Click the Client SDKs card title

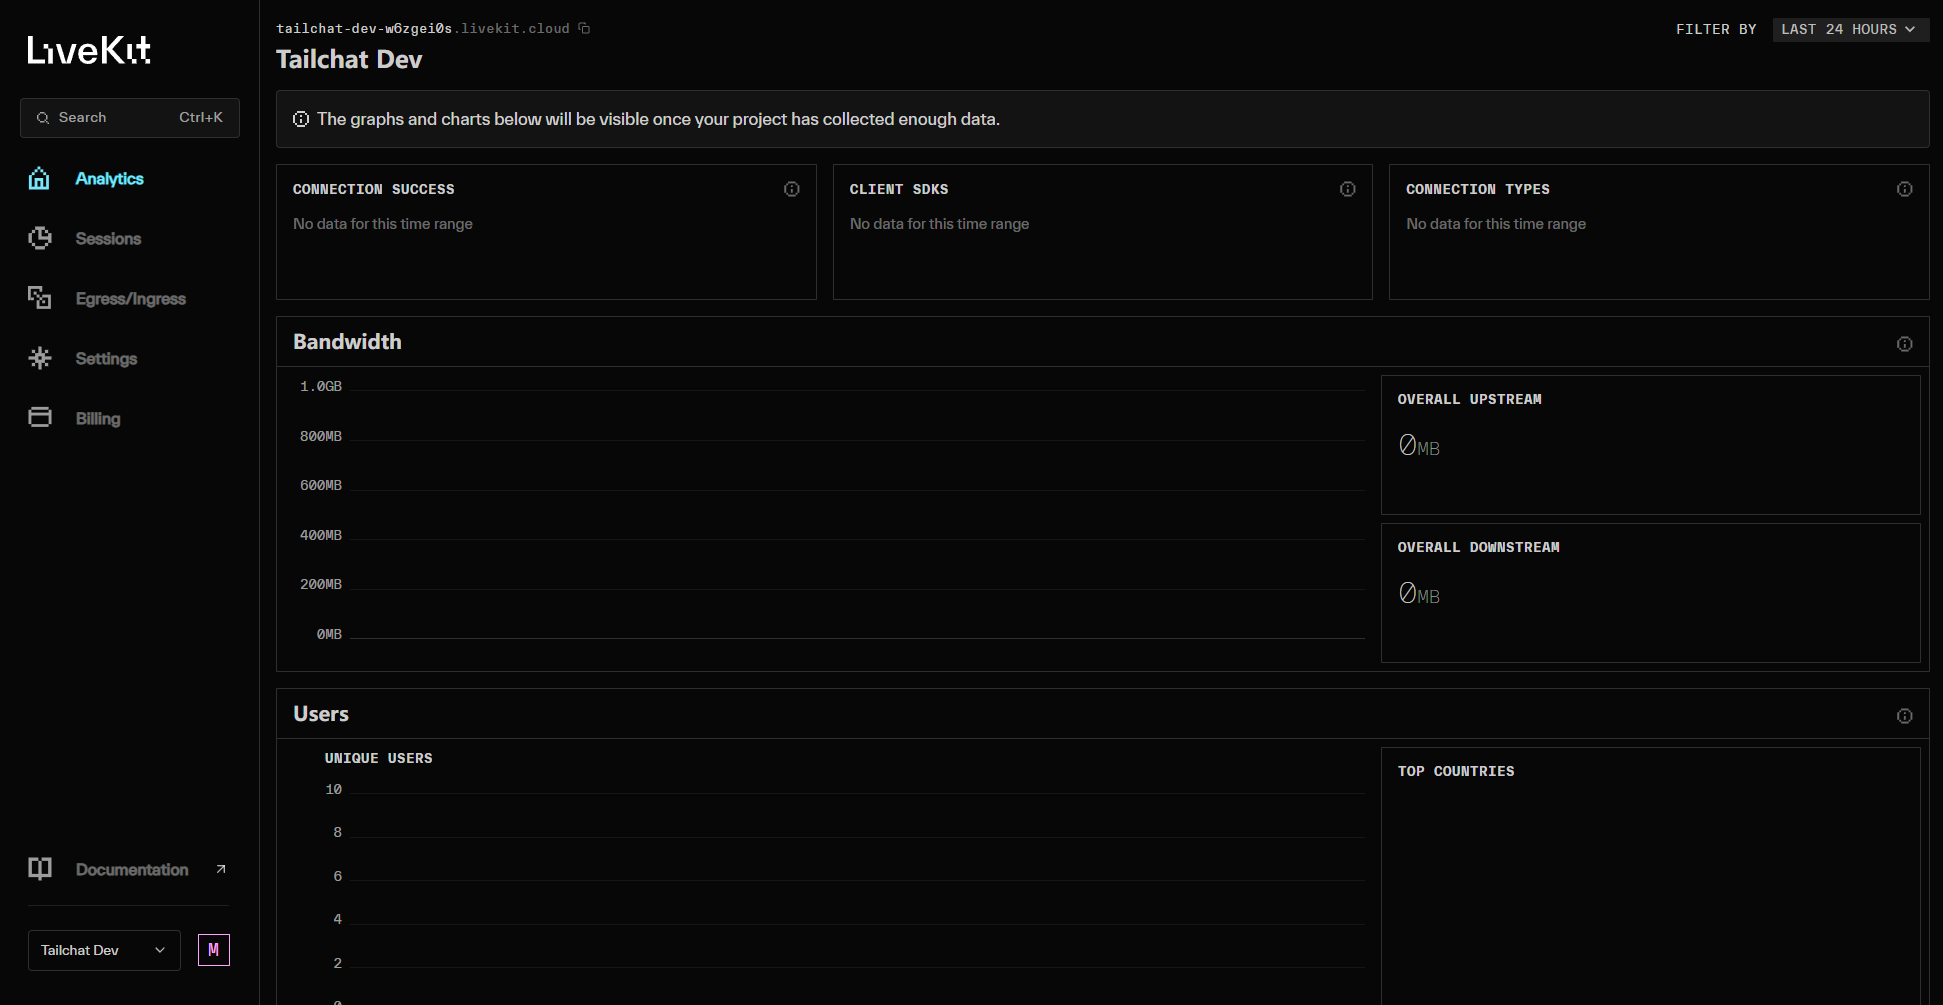(899, 189)
